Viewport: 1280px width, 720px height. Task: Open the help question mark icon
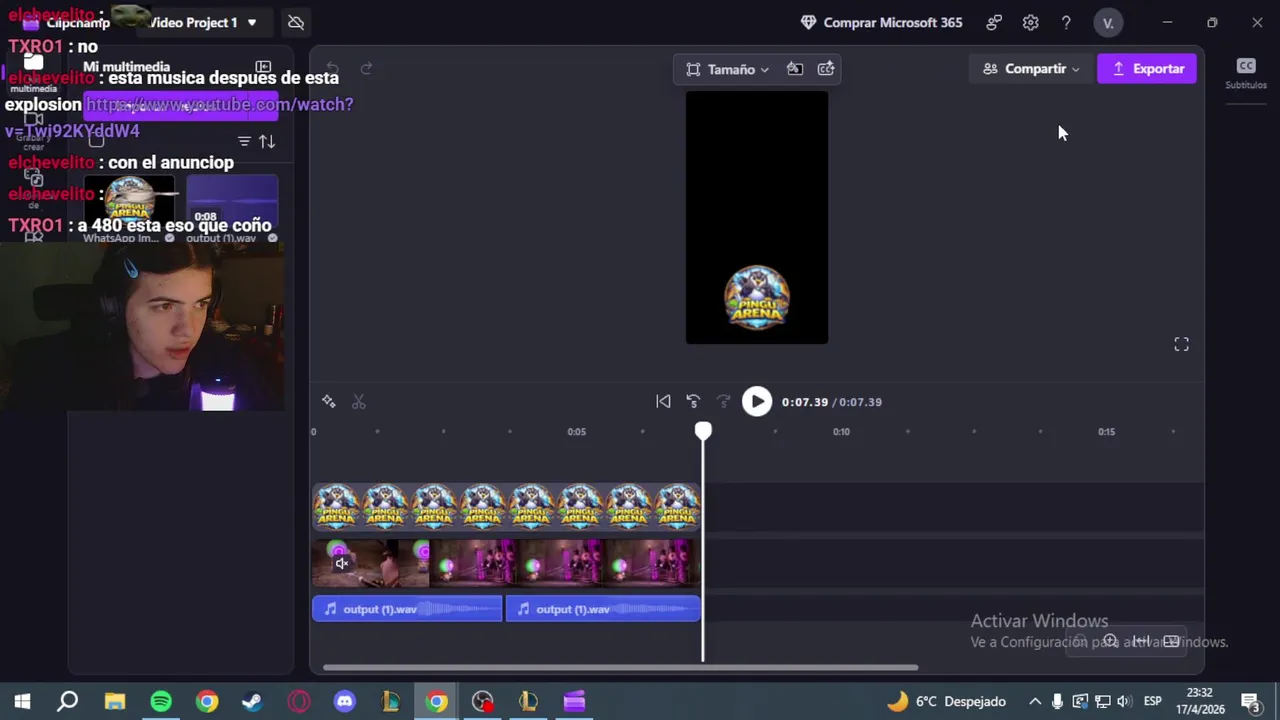(1066, 23)
